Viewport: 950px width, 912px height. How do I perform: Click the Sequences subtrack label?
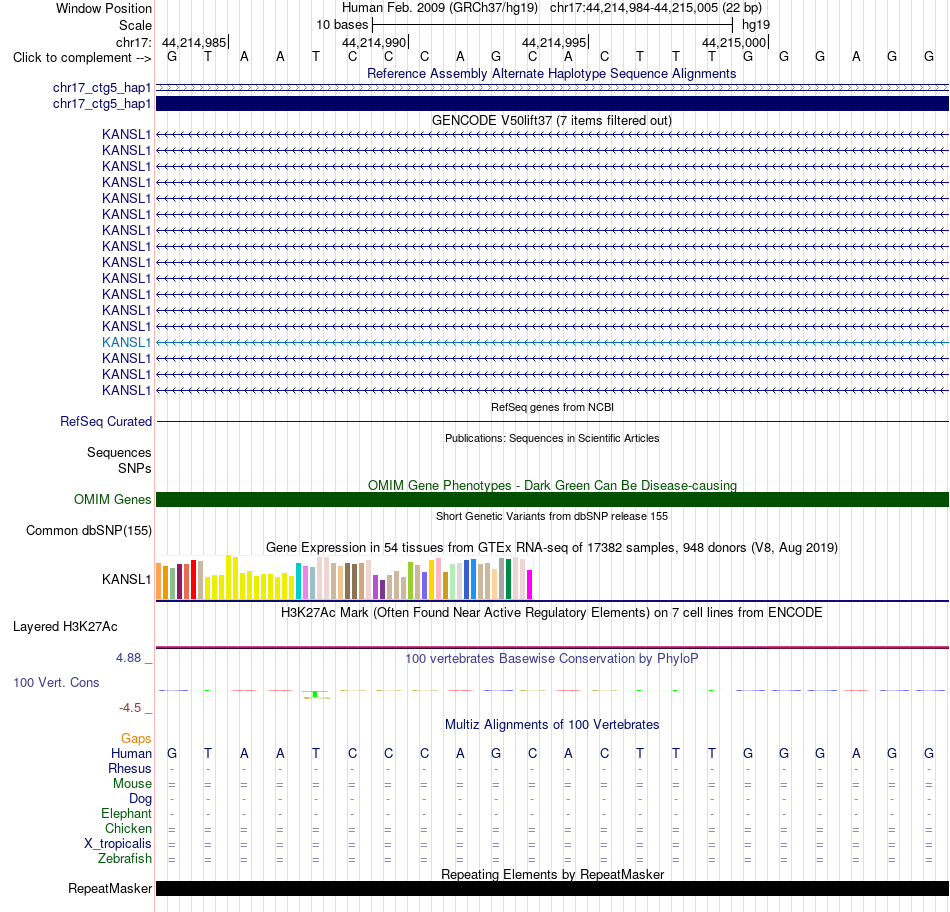(x=119, y=453)
